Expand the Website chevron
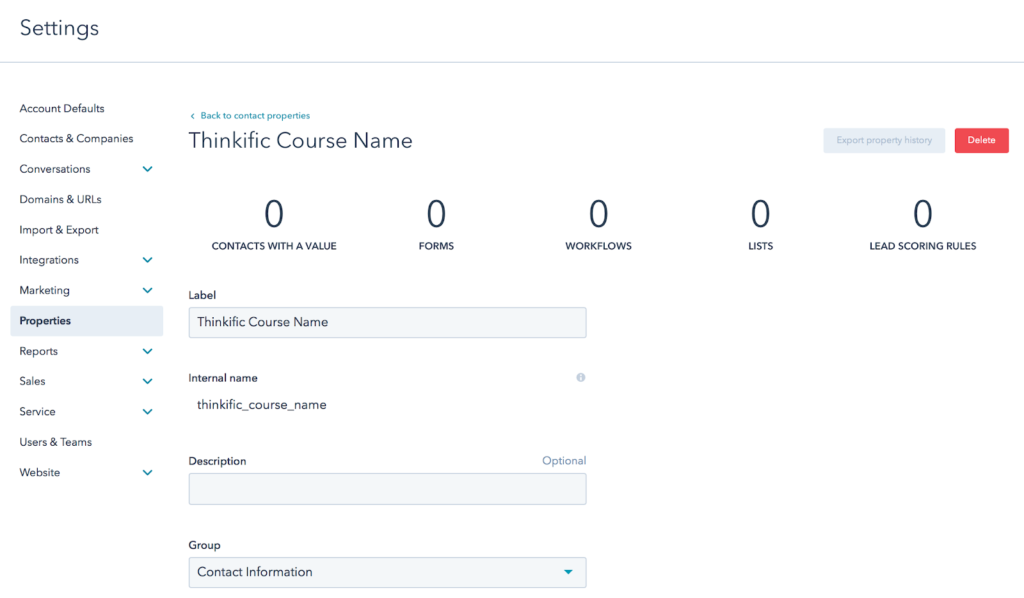The height and width of the screenshot is (598, 1024). [x=148, y=473]
